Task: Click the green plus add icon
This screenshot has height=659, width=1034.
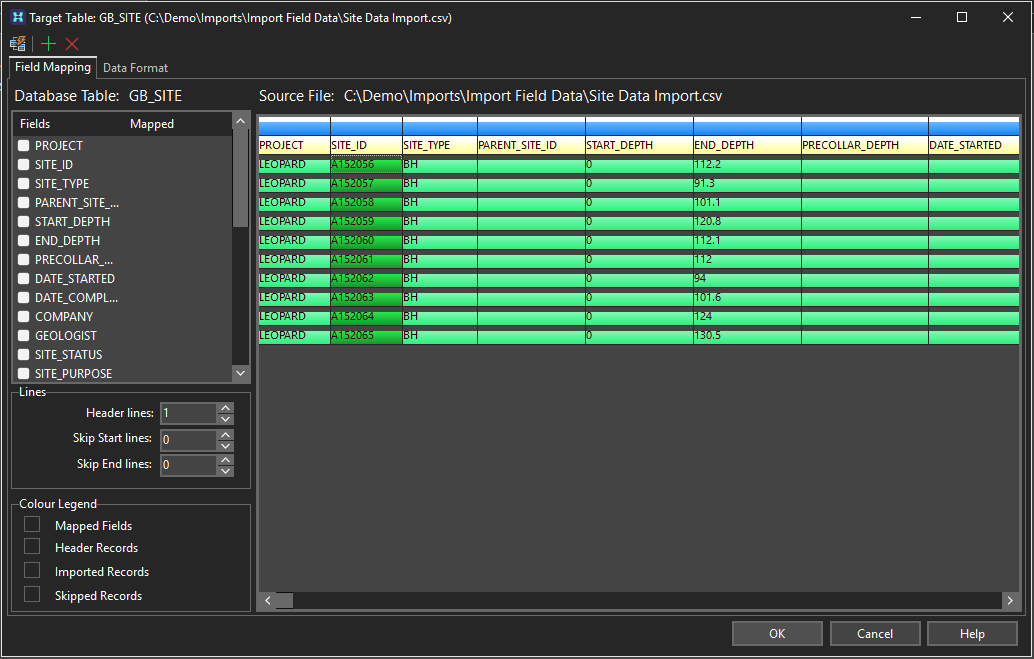Action: (48, 44)
